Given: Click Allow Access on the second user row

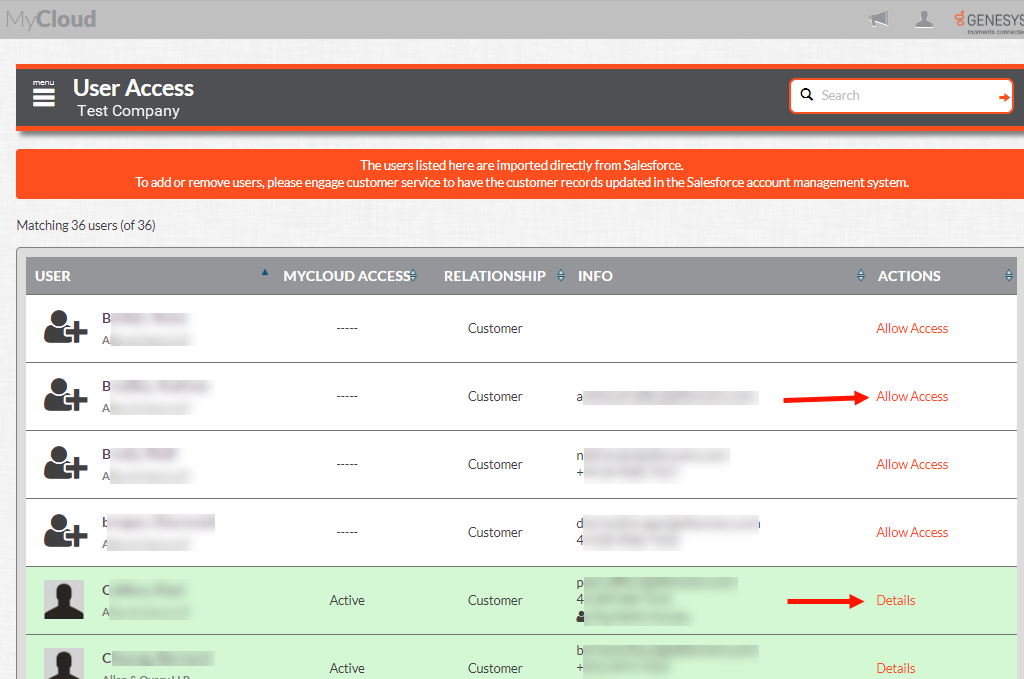Looking at the screenshot, I should coord(911,396).
